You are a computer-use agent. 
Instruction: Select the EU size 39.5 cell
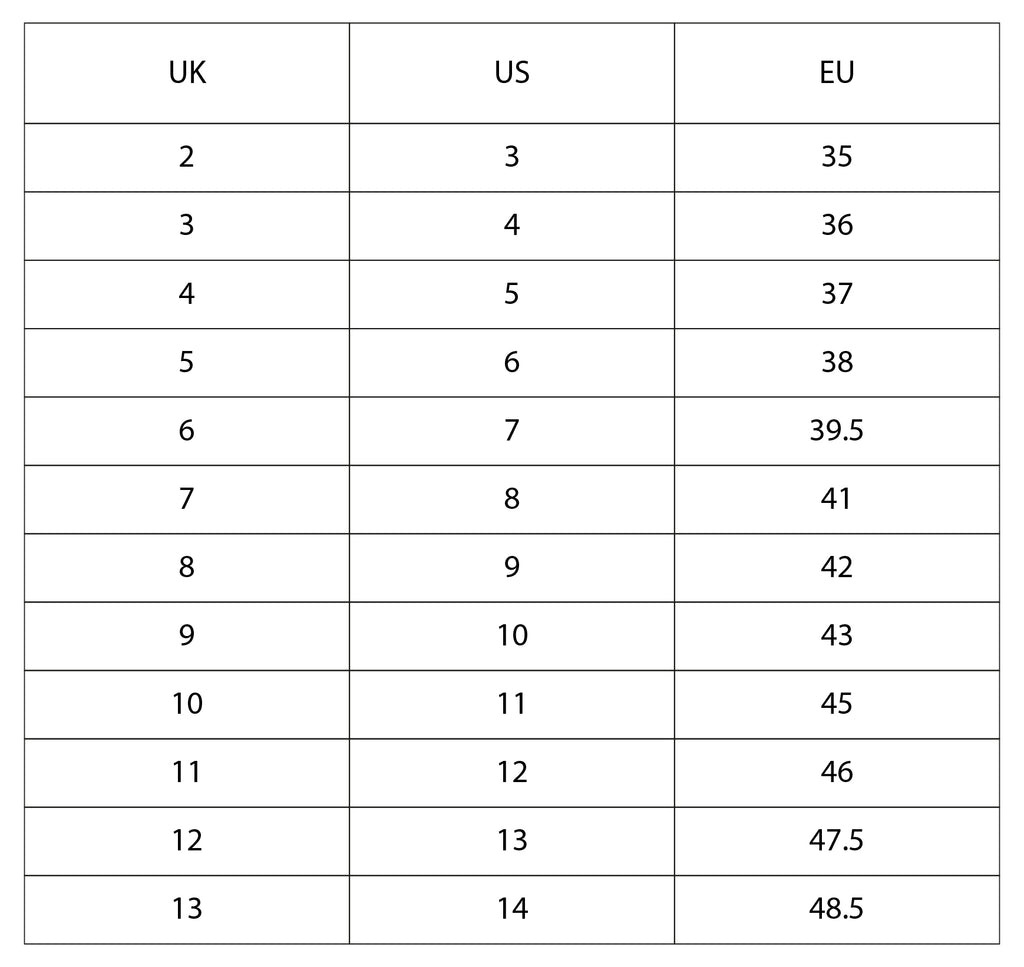pyautogui.click(x=836, y=431)
